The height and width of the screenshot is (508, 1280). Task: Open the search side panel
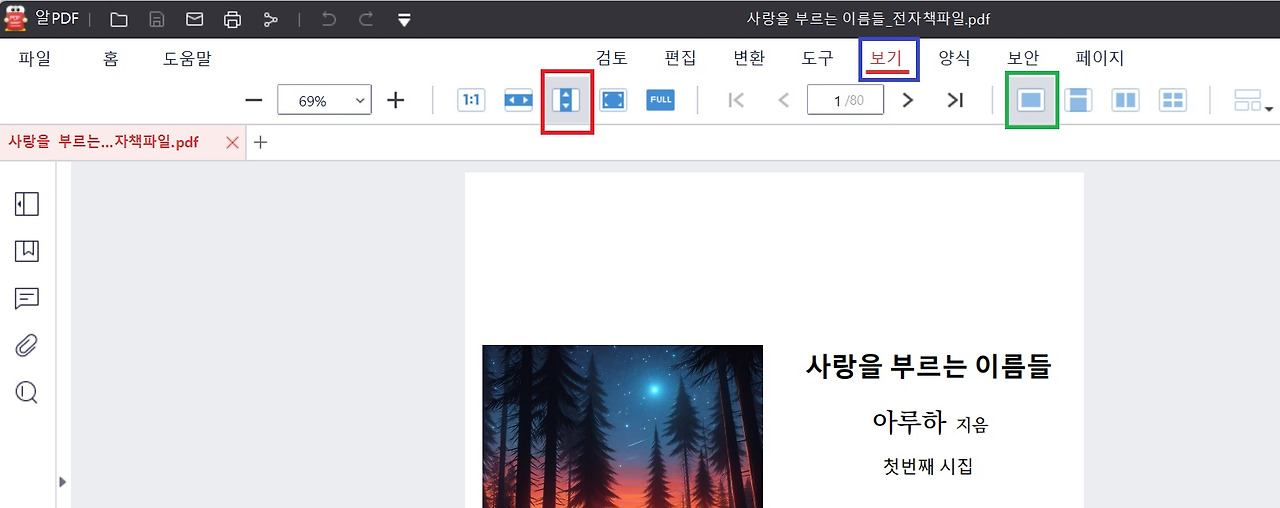click(27, 393)
